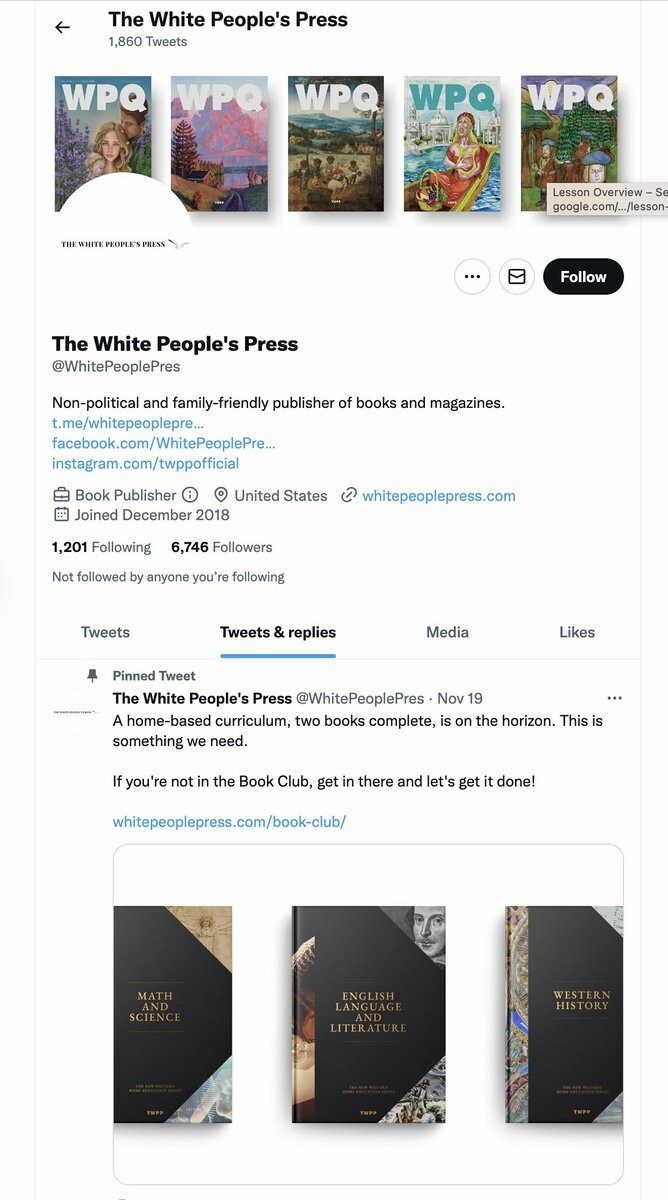Screen dimensions: 668x1200
Task: Switch to the Tweets tab
Action: pos(105,632)
